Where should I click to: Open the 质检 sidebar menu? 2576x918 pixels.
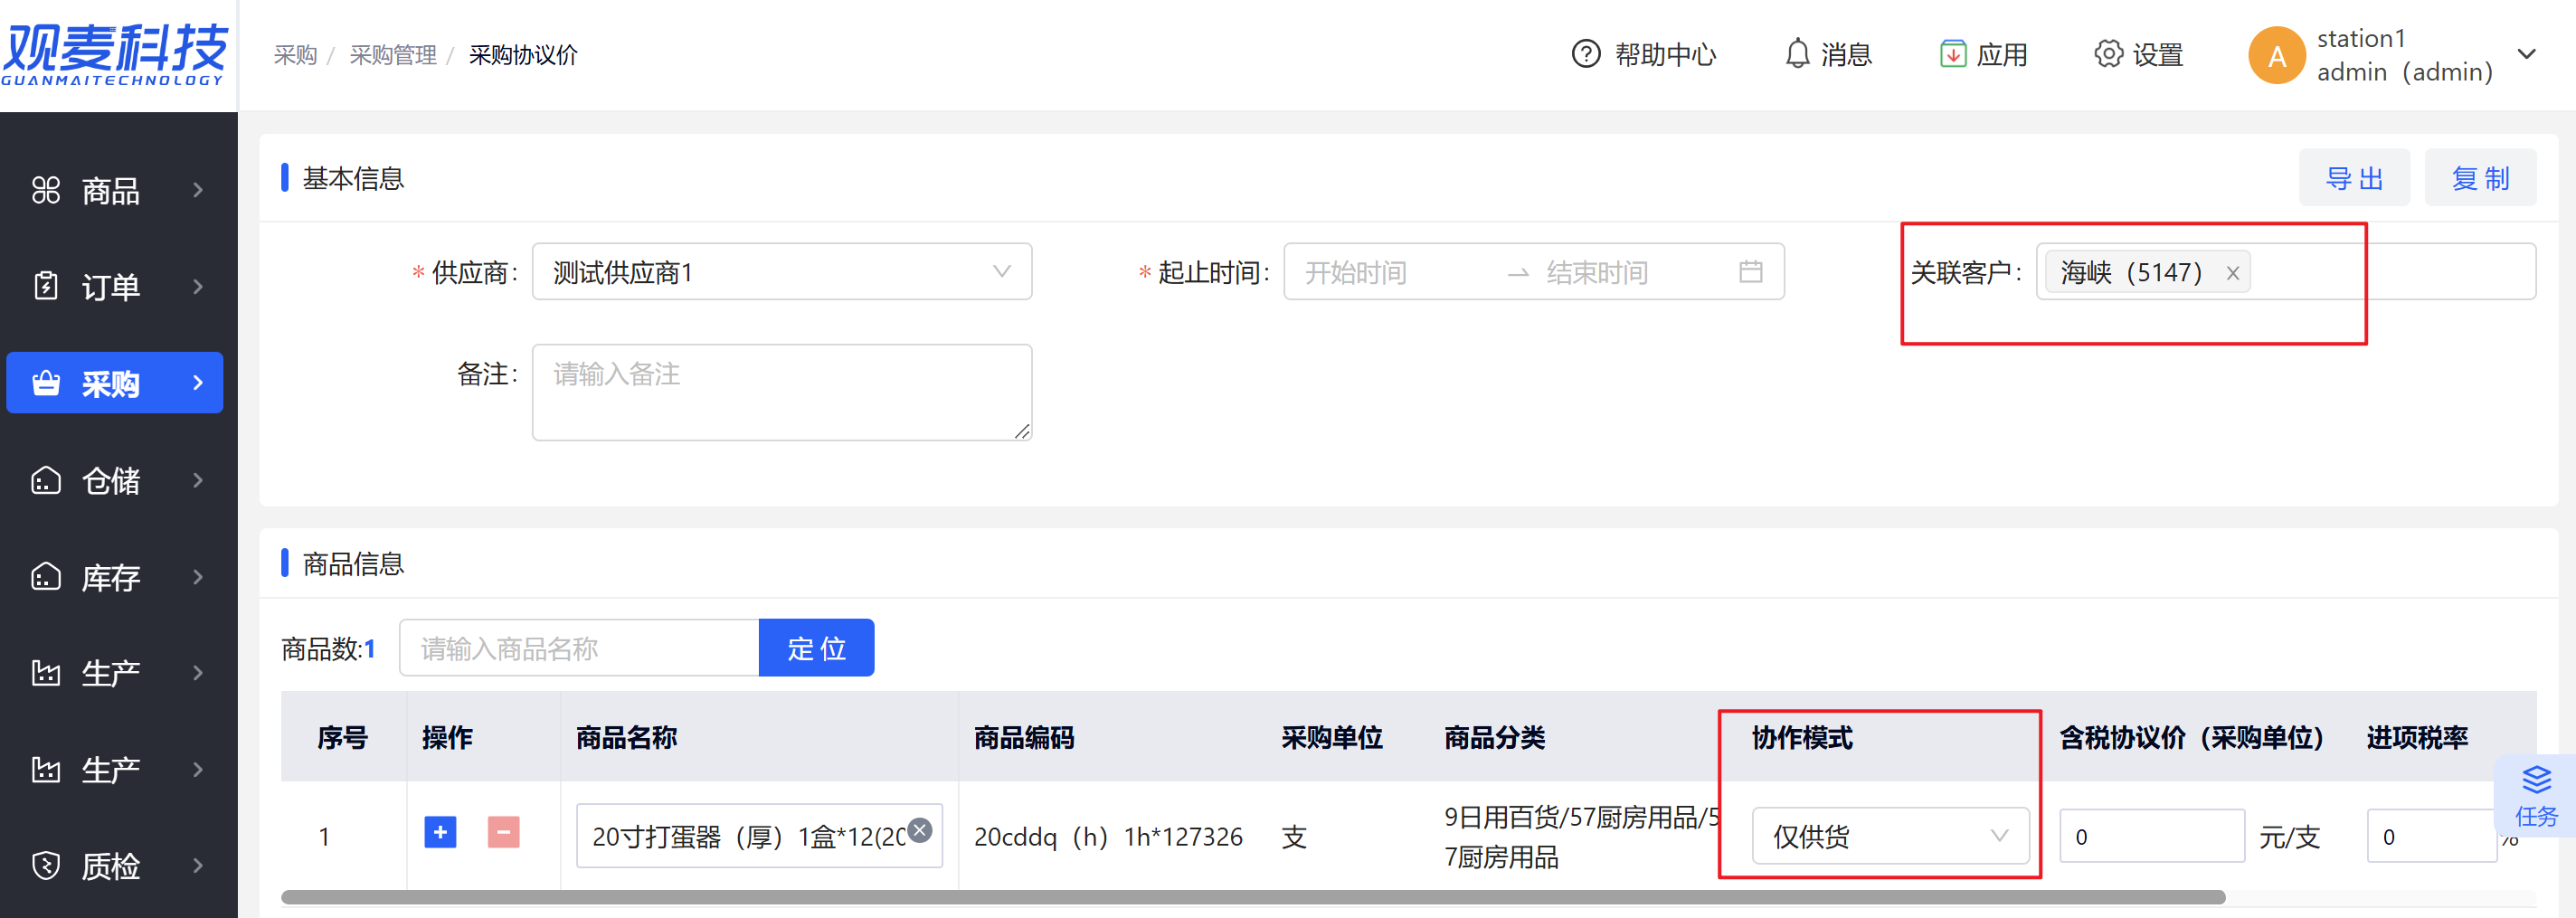pos(116,865)
